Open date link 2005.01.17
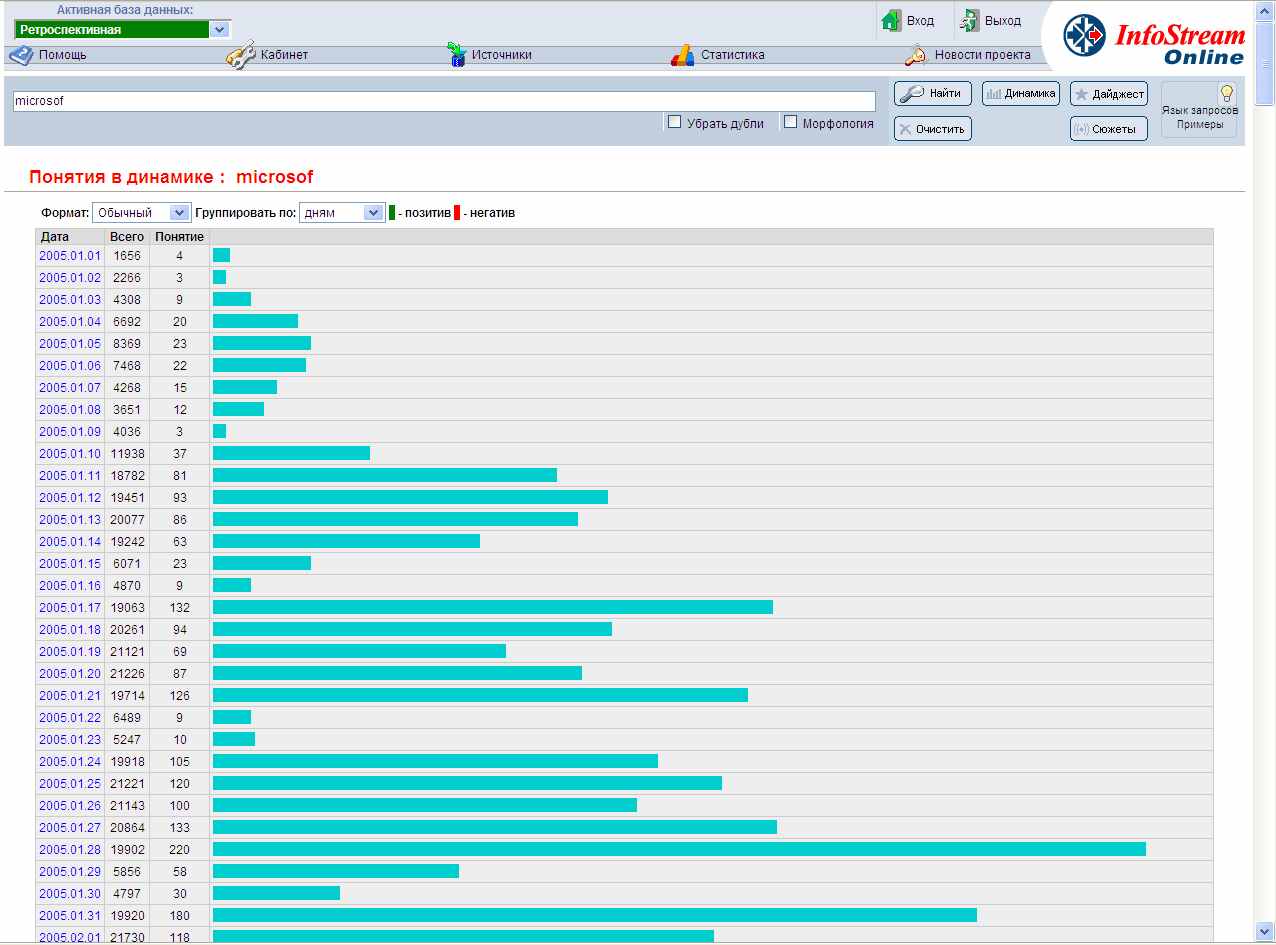Image resolution: width=1276 pixels, height=945 pixels. pos(70,608)
